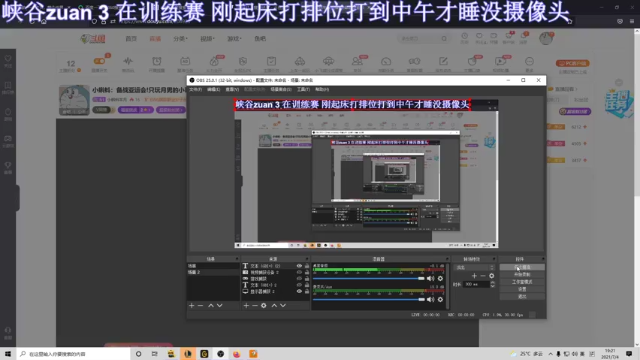Open the OBS 场景集合(S) menu
This screenshot has width=640, height=360.
(281, 89)
